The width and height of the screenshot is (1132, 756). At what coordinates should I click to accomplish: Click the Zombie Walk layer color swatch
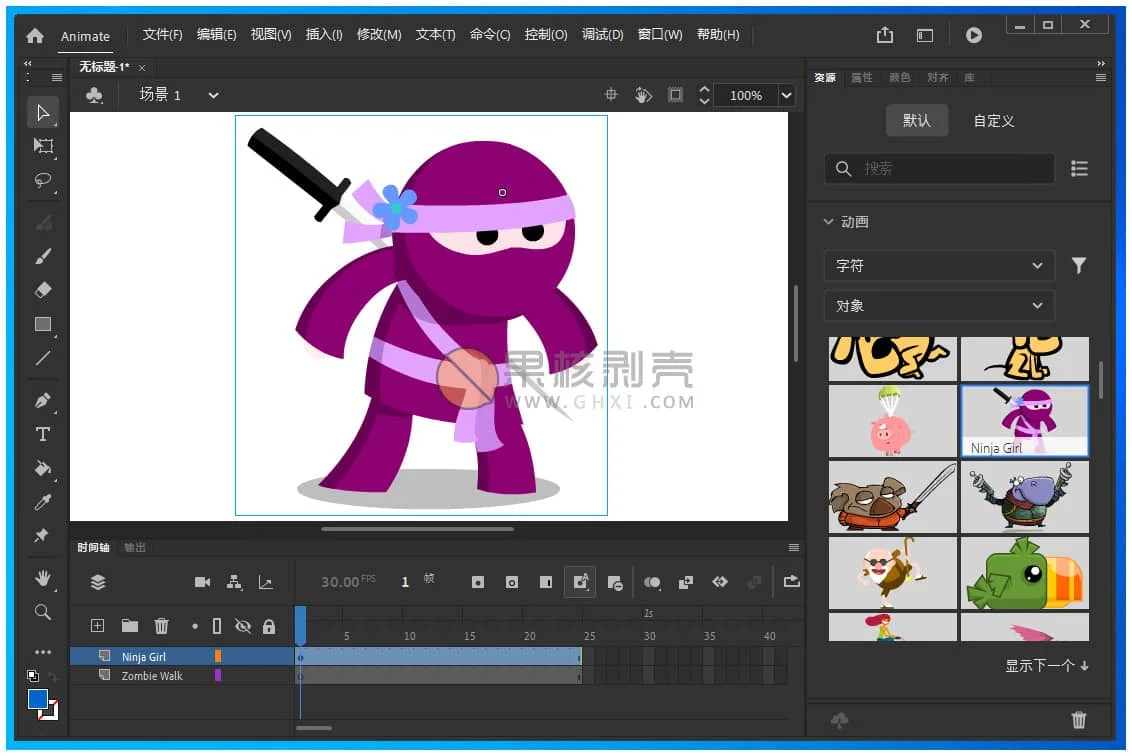[217, 675]
